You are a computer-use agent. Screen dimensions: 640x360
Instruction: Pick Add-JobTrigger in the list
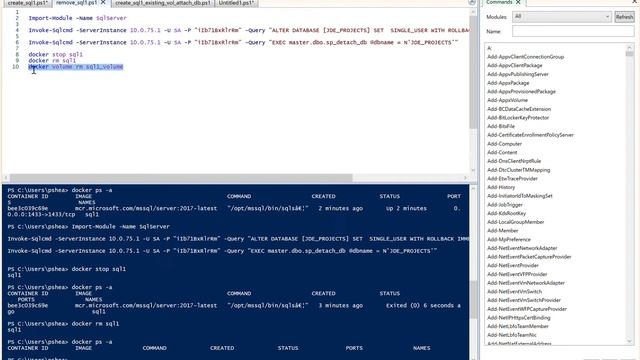tap(504, 204)
